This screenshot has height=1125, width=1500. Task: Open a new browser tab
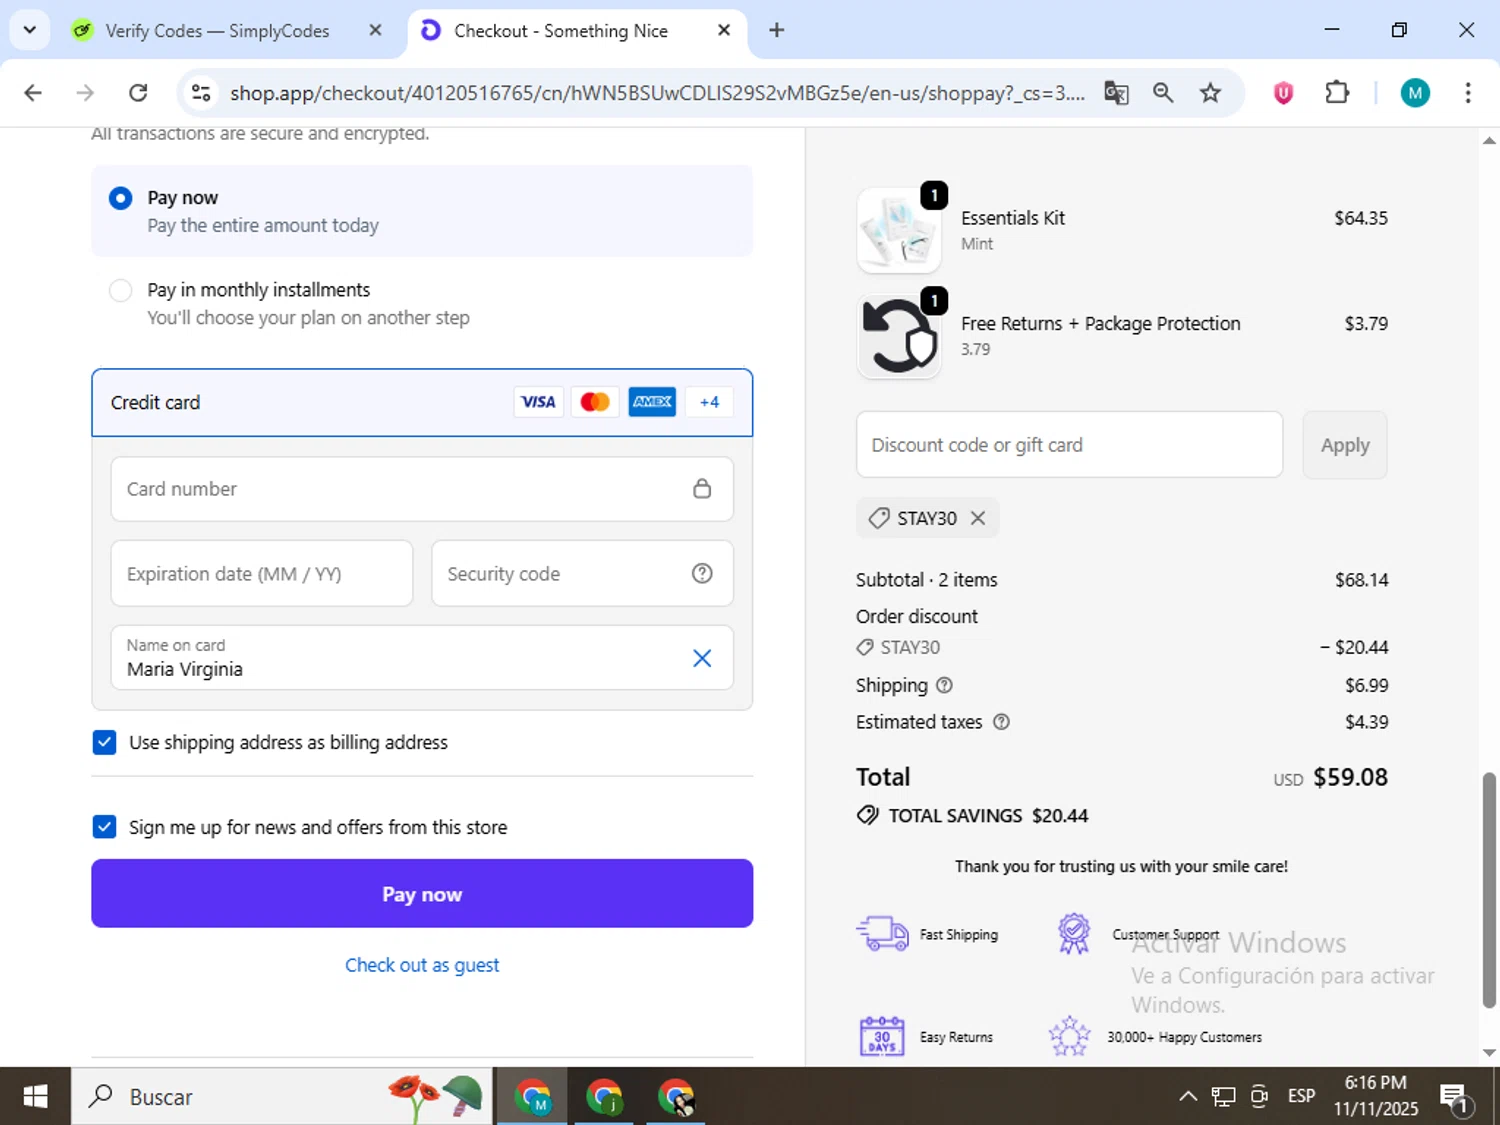(x=776, y=30)
